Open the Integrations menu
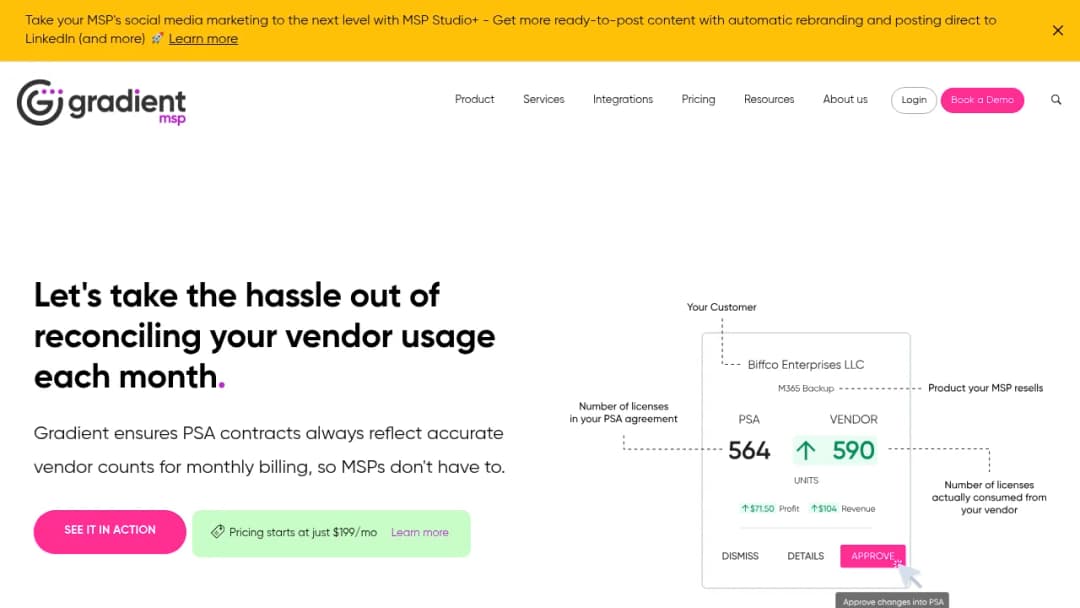 [x=623, y=100]
